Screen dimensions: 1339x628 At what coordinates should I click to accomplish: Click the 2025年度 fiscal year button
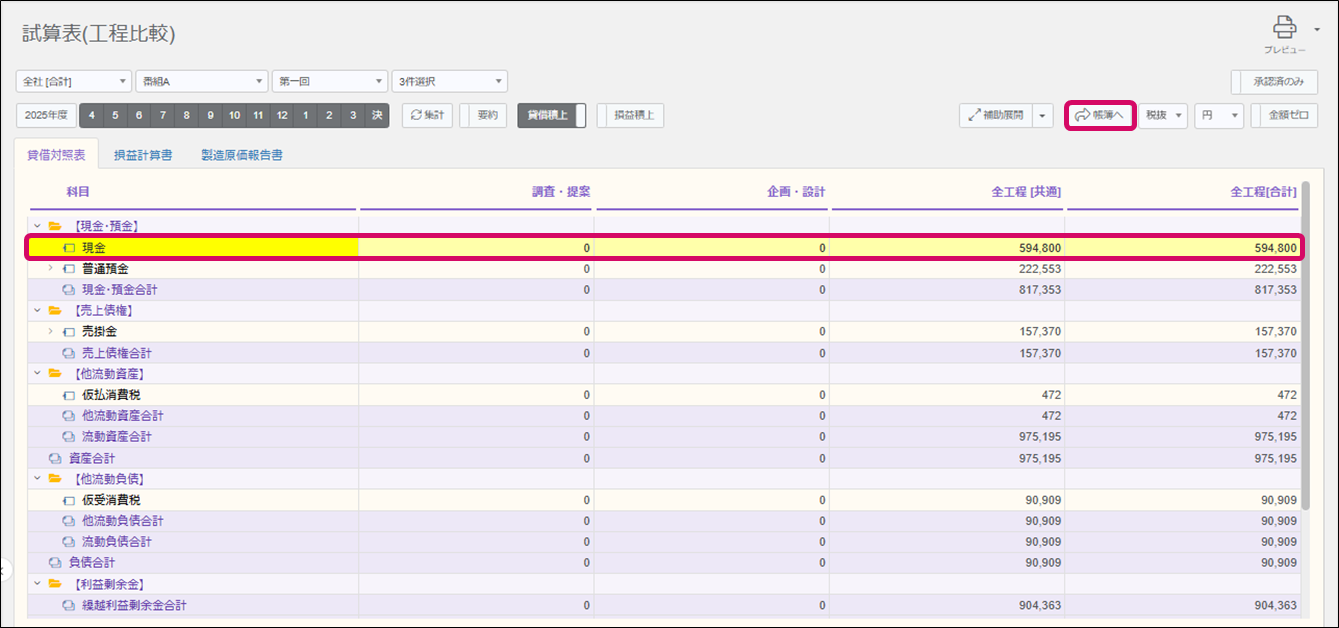point(47,115)
